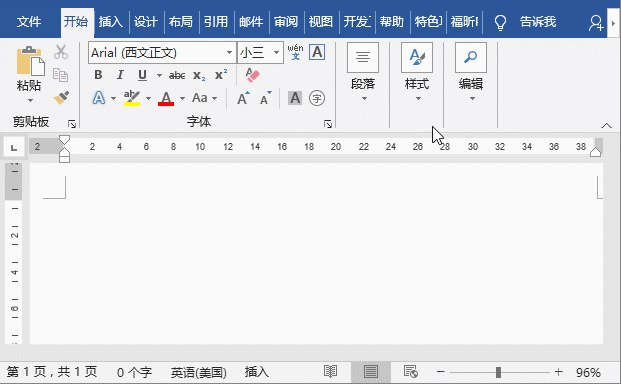This screenshot has width=621, height=384.
Task: Switch to Web Layout view icon
Action: click(x=411, y=372)
